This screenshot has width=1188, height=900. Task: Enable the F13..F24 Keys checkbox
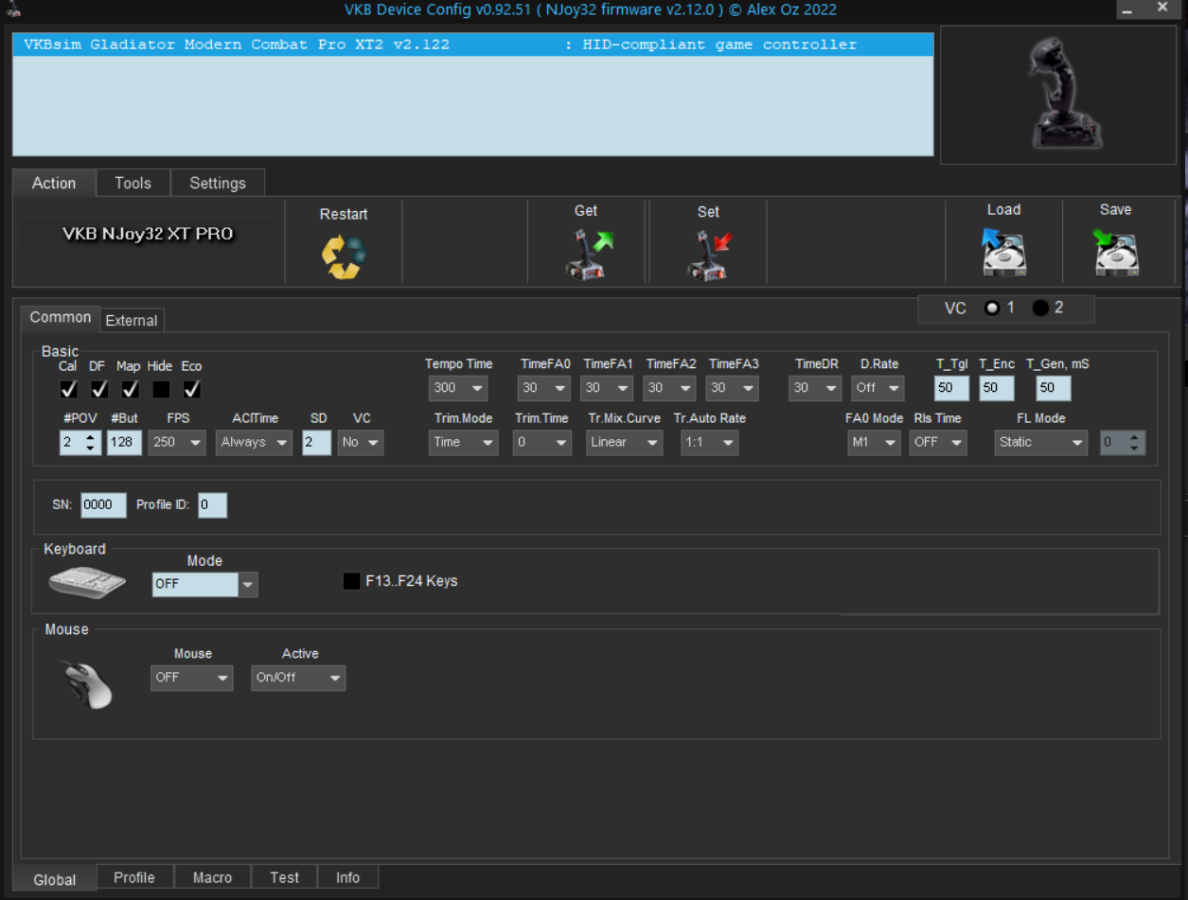coord(352,581)
